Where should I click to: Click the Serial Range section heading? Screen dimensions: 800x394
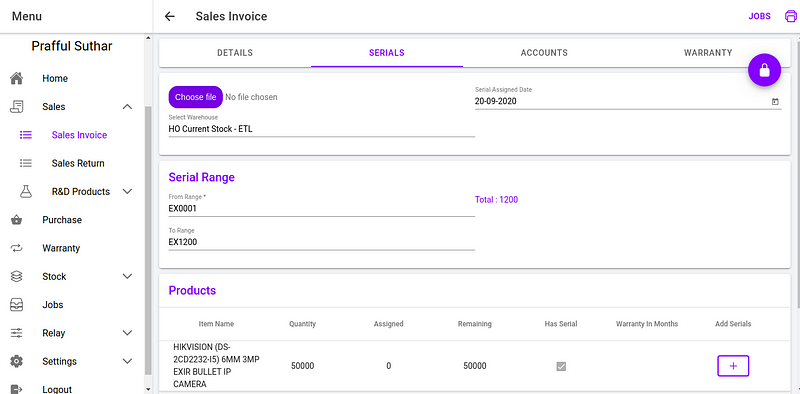(x=202, y=178)
